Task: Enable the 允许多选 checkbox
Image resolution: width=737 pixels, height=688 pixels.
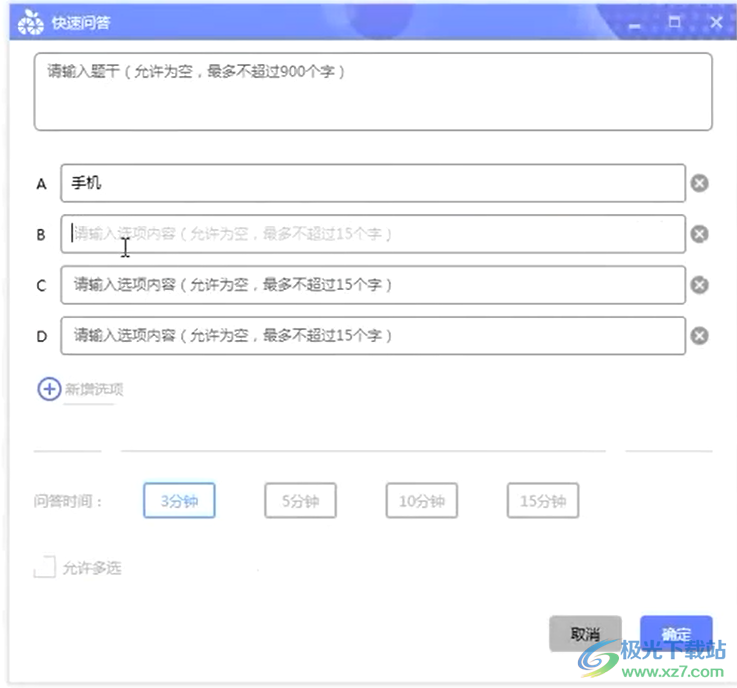Action: click(45, 567)
